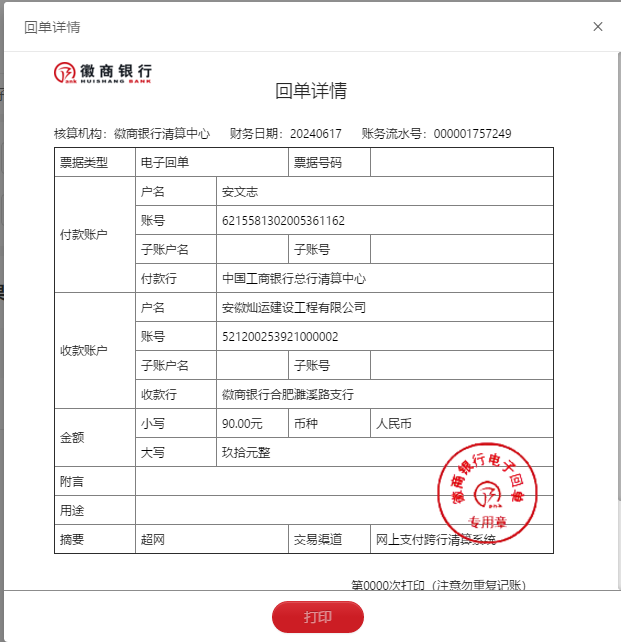Click the red 打印 print button
This screenshot has height=642, width=621.
click(317, 617)
